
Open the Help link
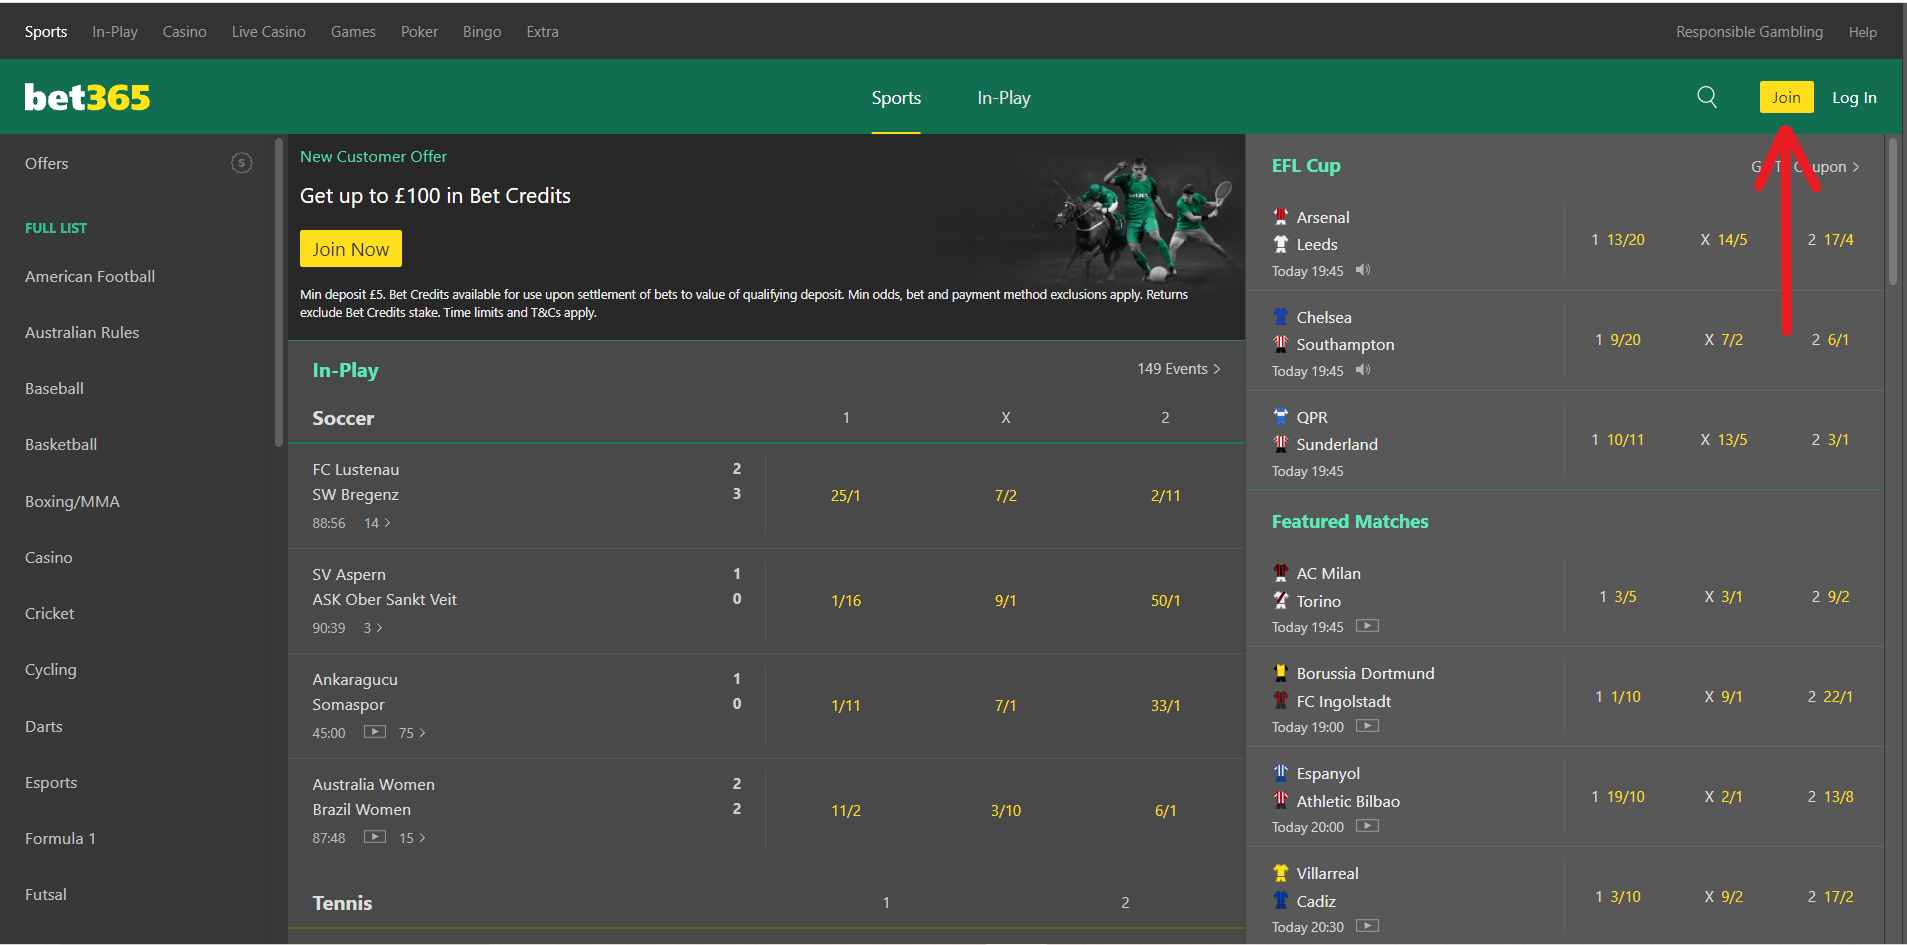click(x=1862, y=32)
